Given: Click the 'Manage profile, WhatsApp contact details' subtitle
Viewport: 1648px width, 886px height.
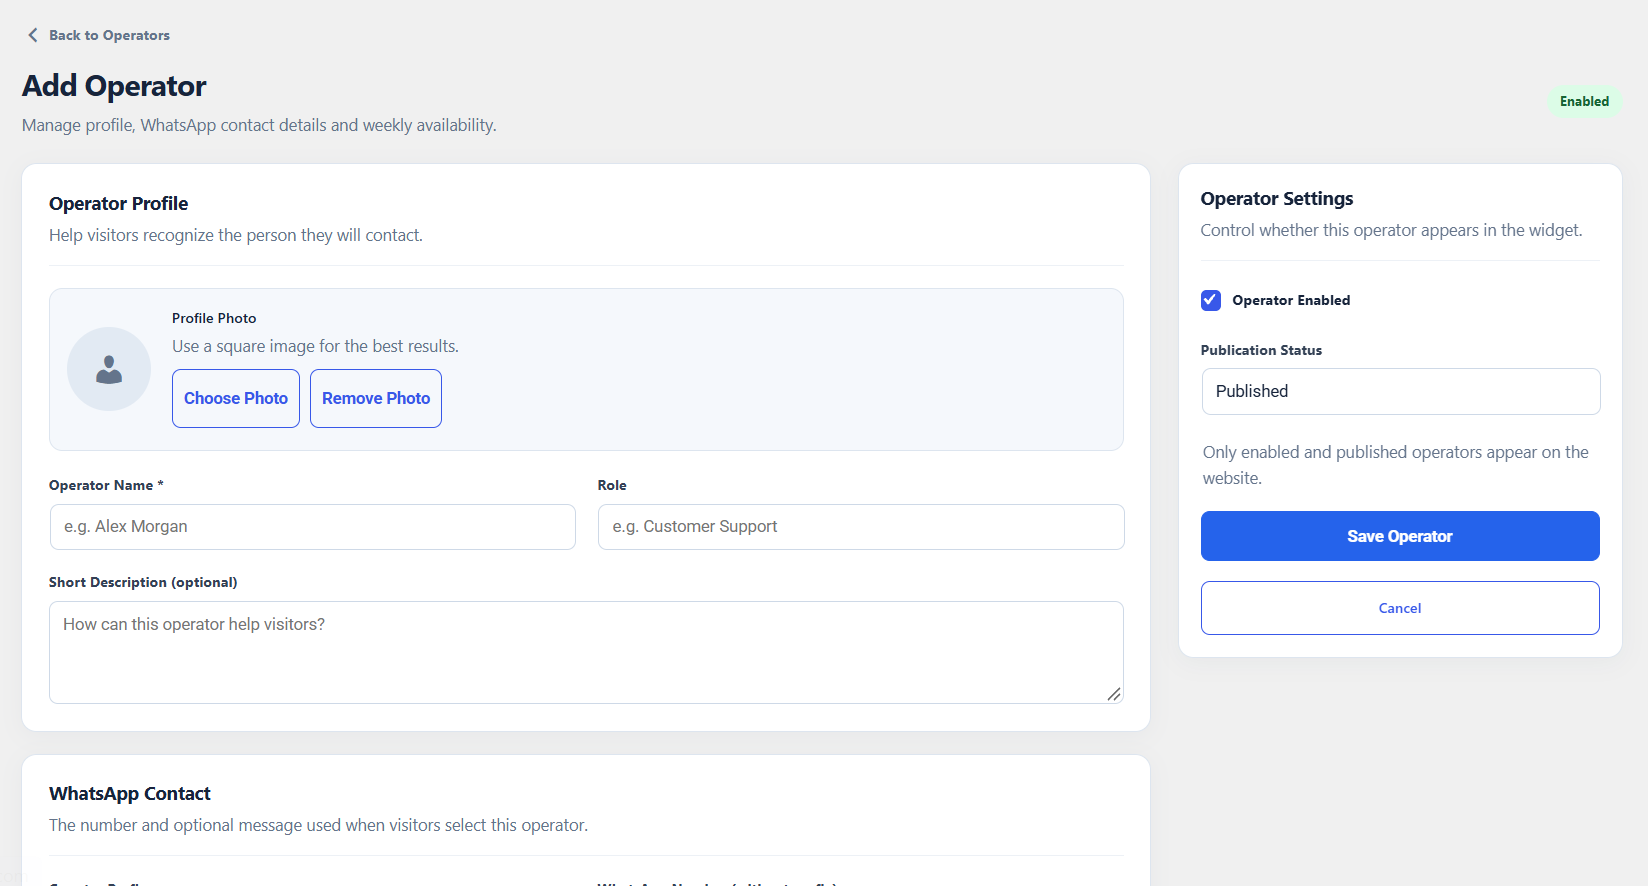Looking at the screenshot, I should (259, 125).
